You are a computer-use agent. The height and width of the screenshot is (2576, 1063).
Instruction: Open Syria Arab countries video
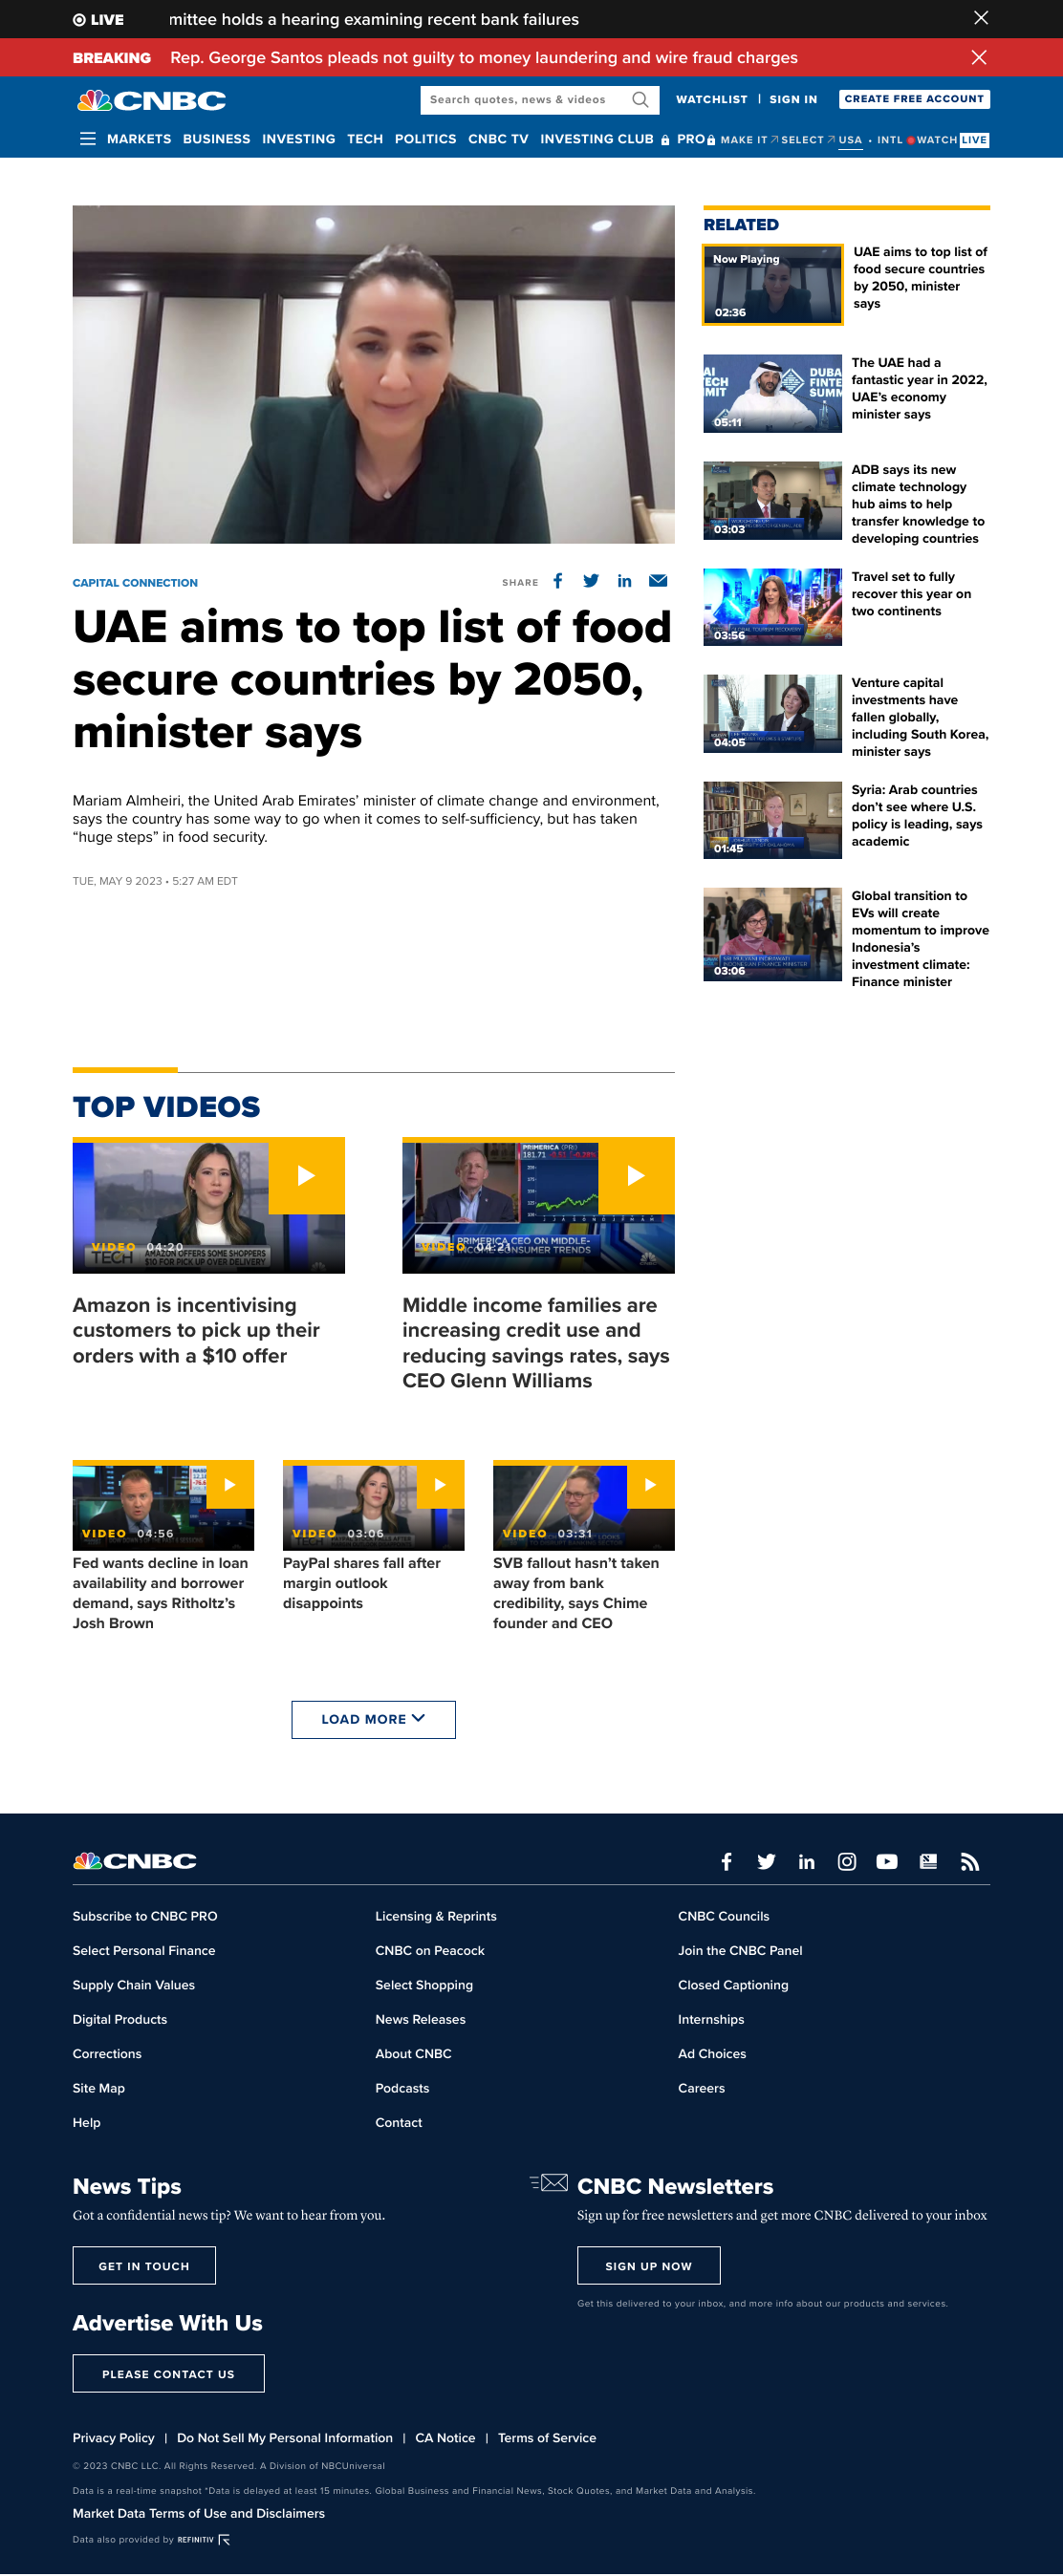point(772,820)
